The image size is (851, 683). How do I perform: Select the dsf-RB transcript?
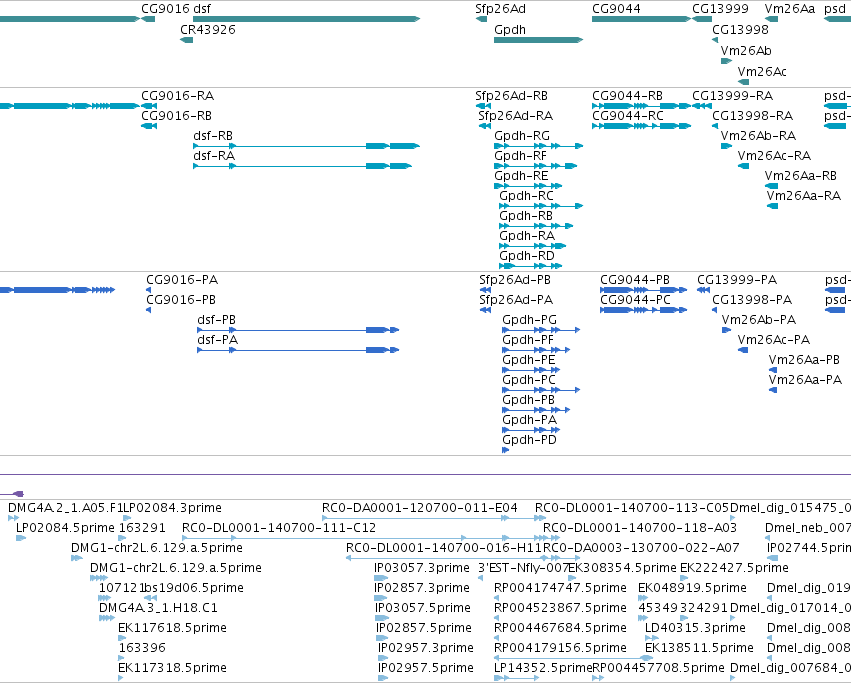307,146
